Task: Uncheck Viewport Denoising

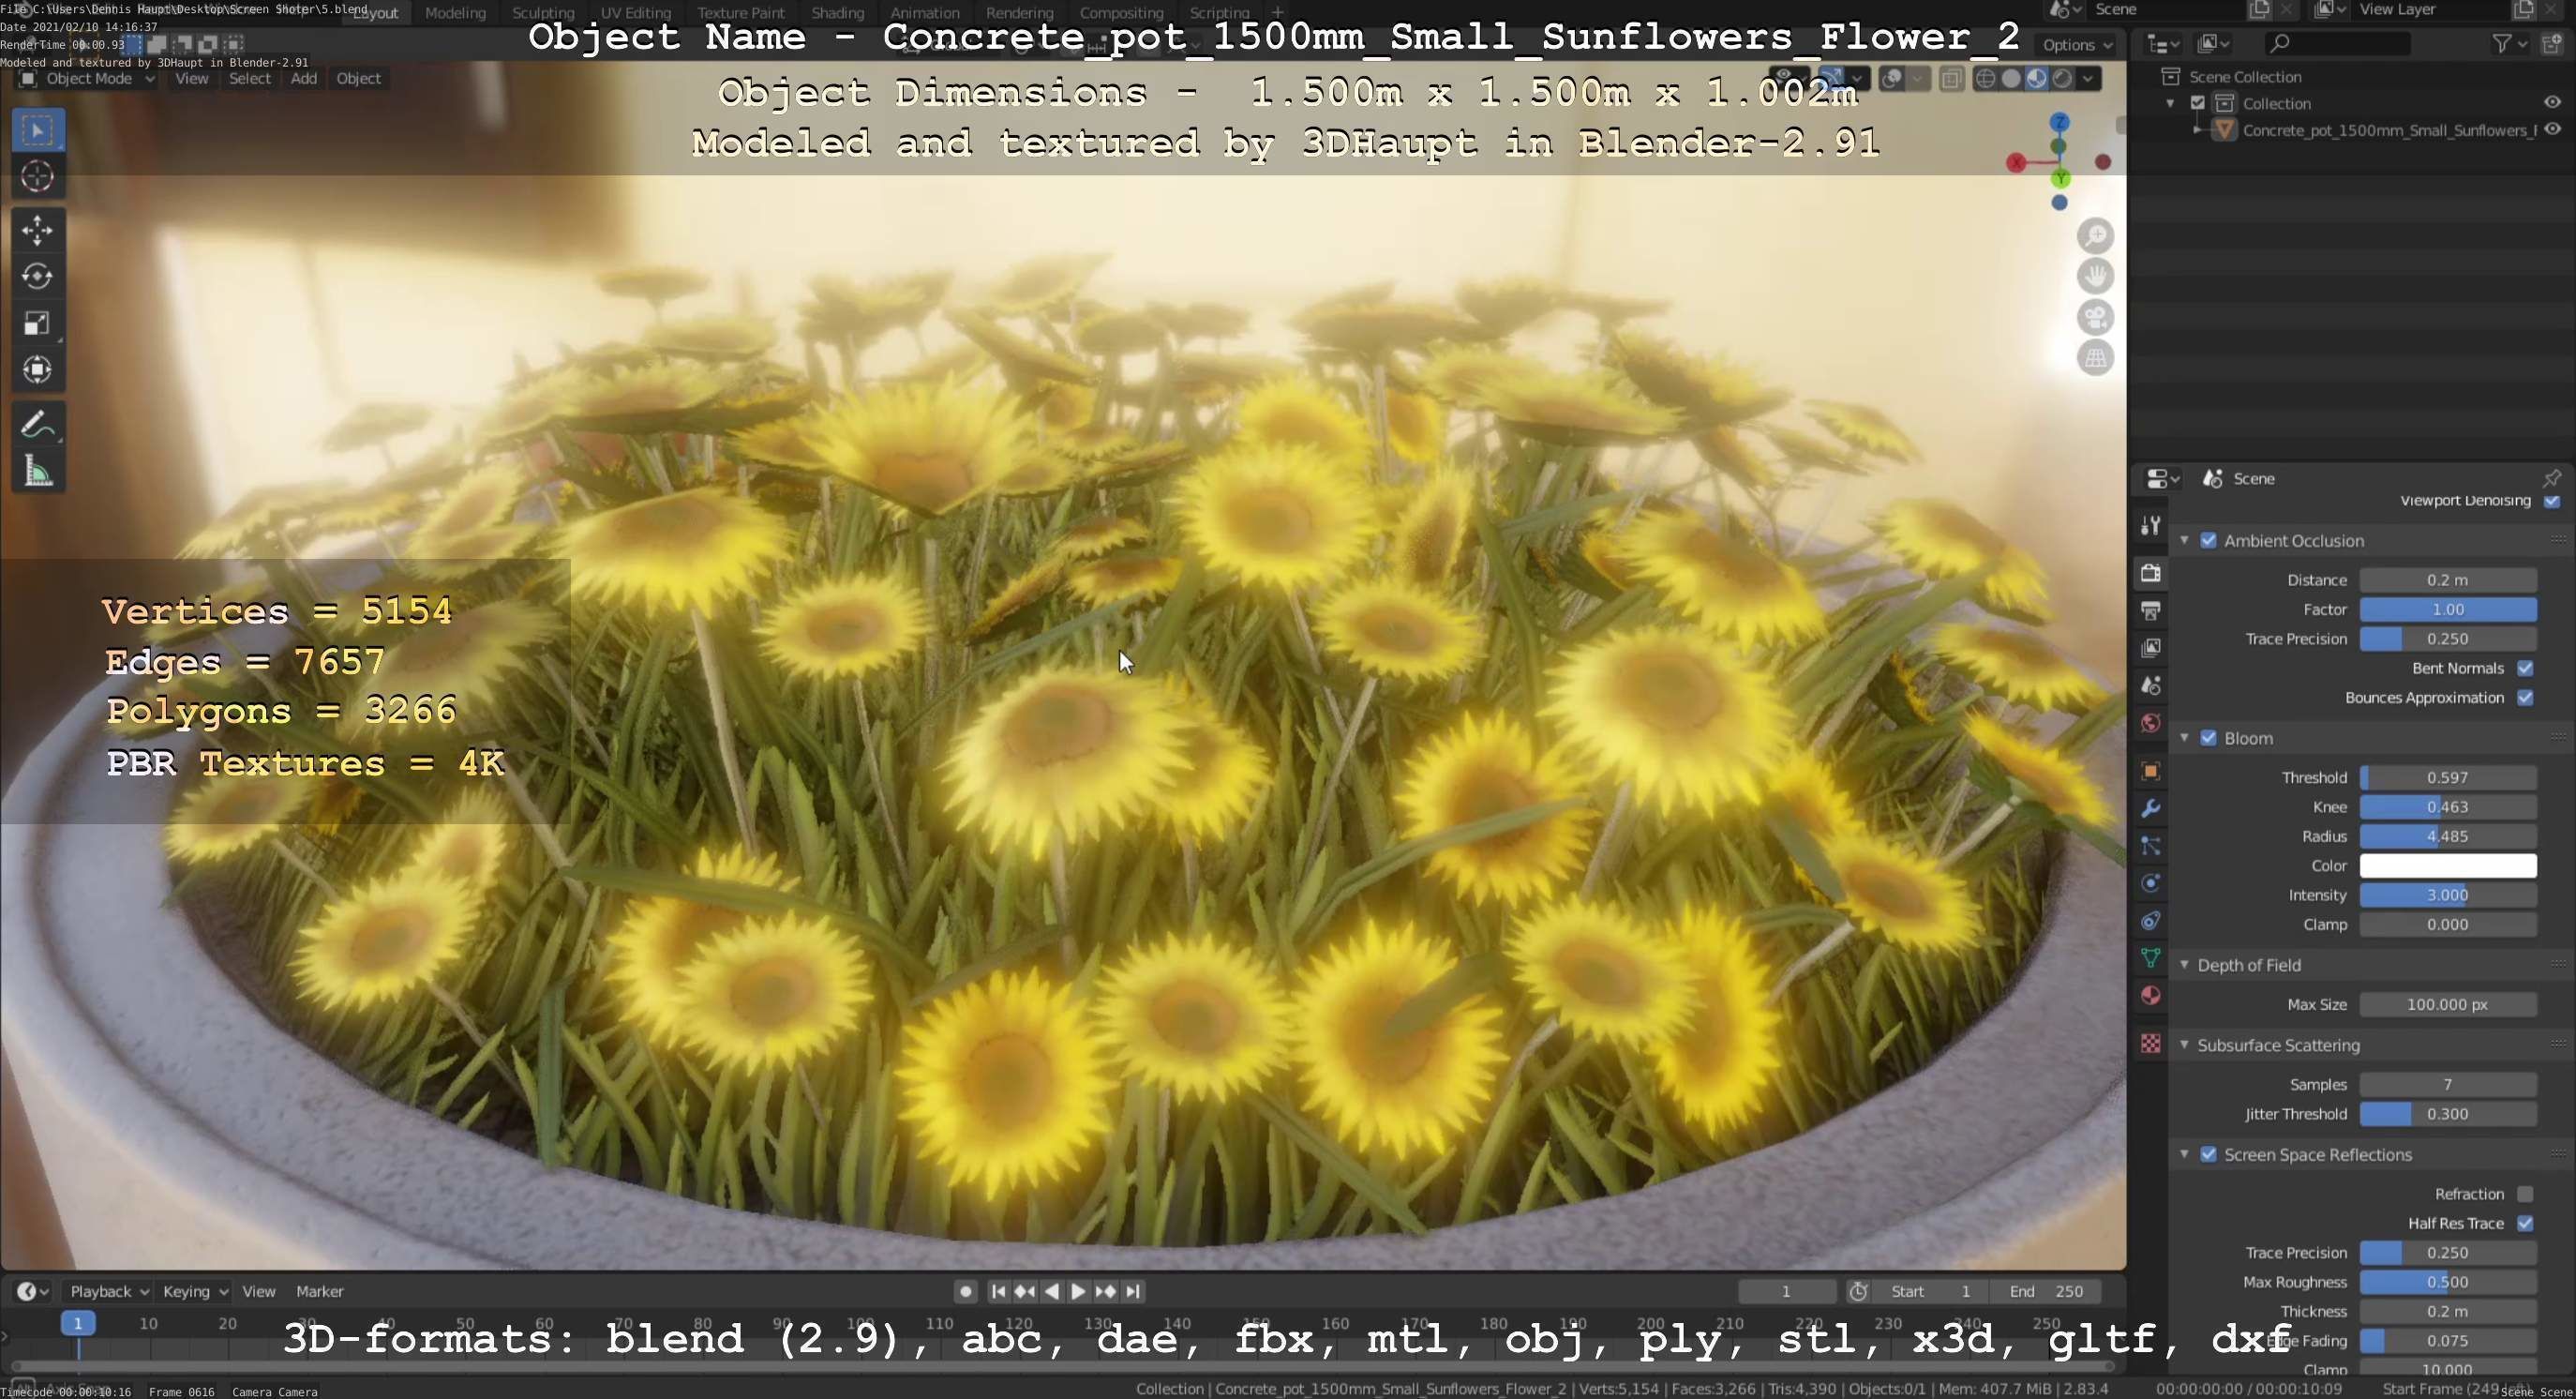Action: point(2551,501)
